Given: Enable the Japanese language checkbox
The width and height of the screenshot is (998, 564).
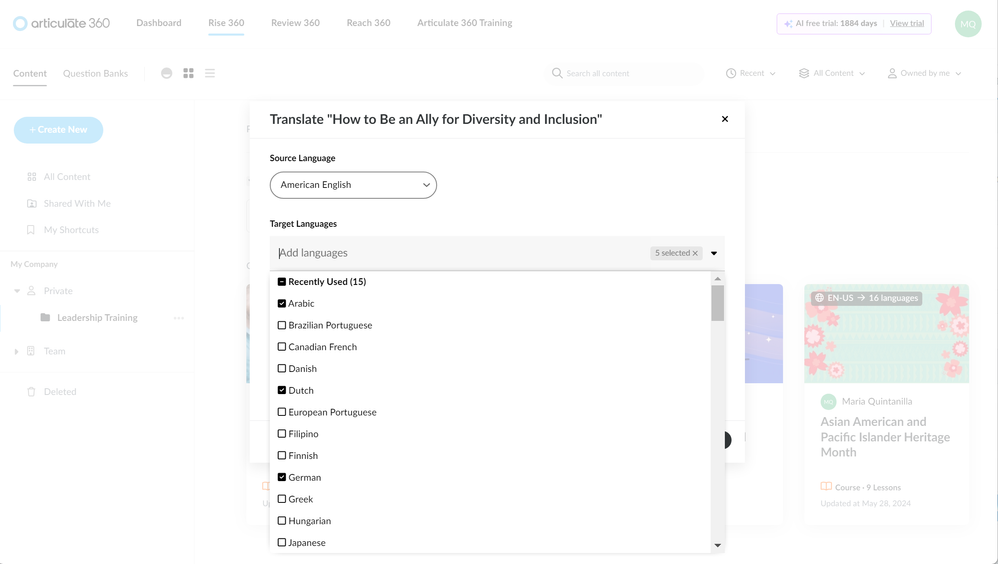Looking at the screenshot, I should (282, 542).
